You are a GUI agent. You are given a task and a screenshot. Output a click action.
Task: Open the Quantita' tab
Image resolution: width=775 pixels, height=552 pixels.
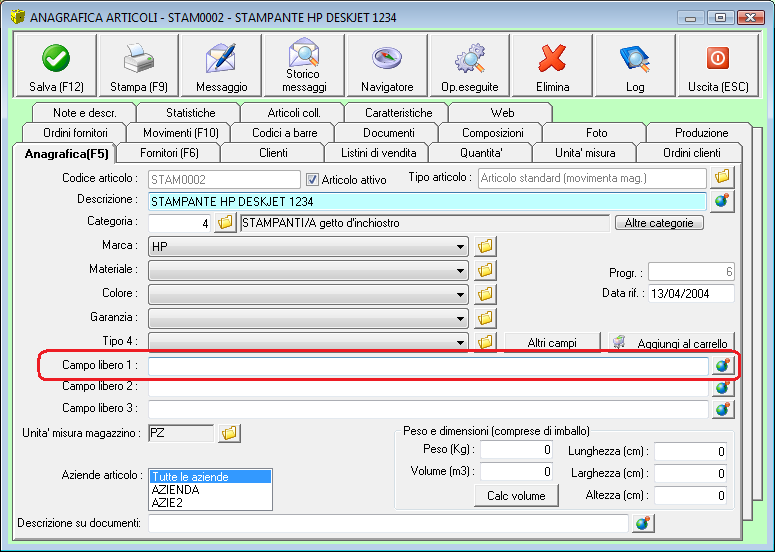[481, 153]
